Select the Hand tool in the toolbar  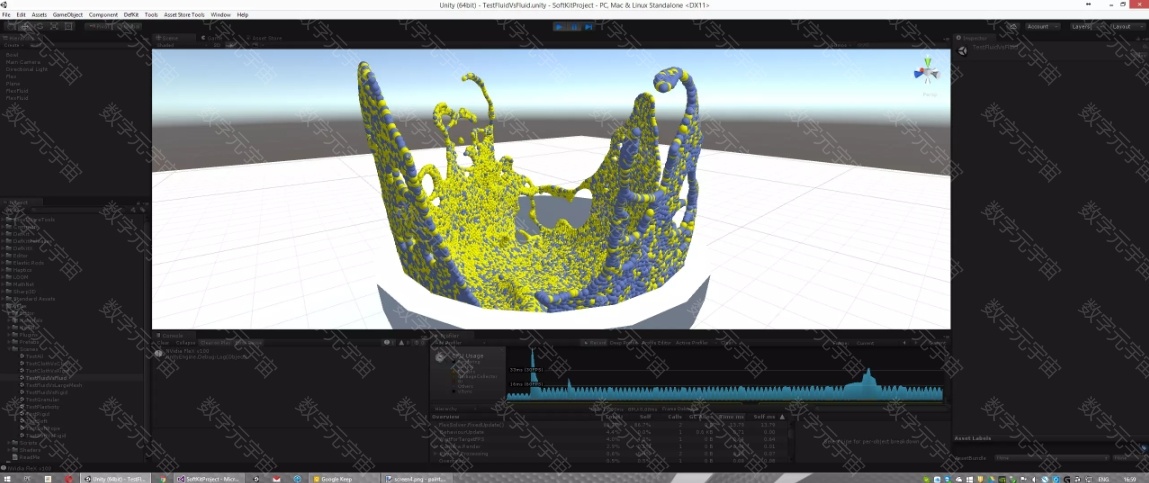(12, 27)
